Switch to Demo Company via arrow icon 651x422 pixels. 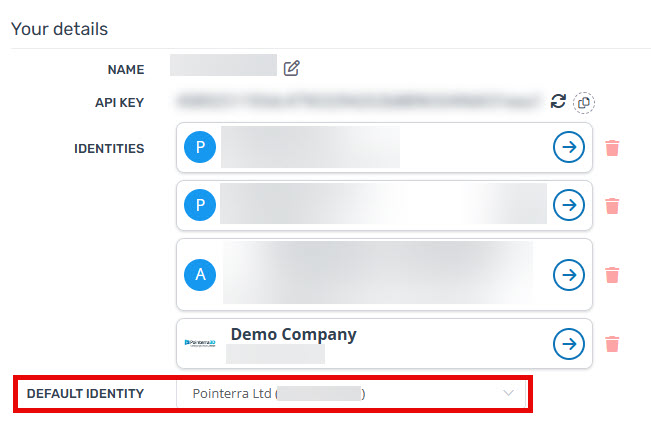pos(569,344)
